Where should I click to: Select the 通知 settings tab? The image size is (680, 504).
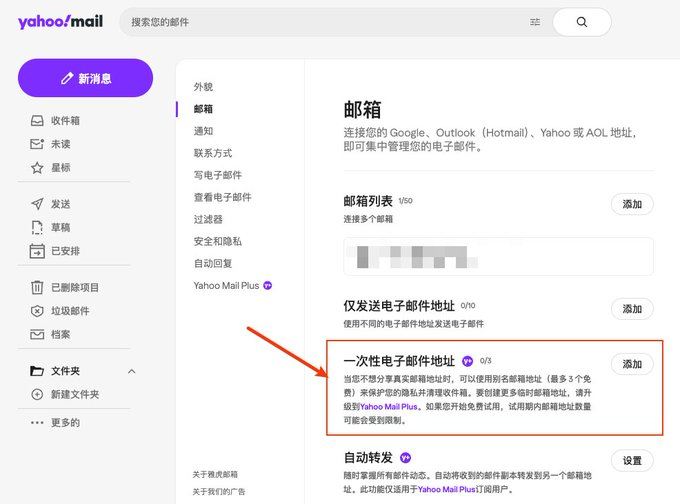coord(203,131)
